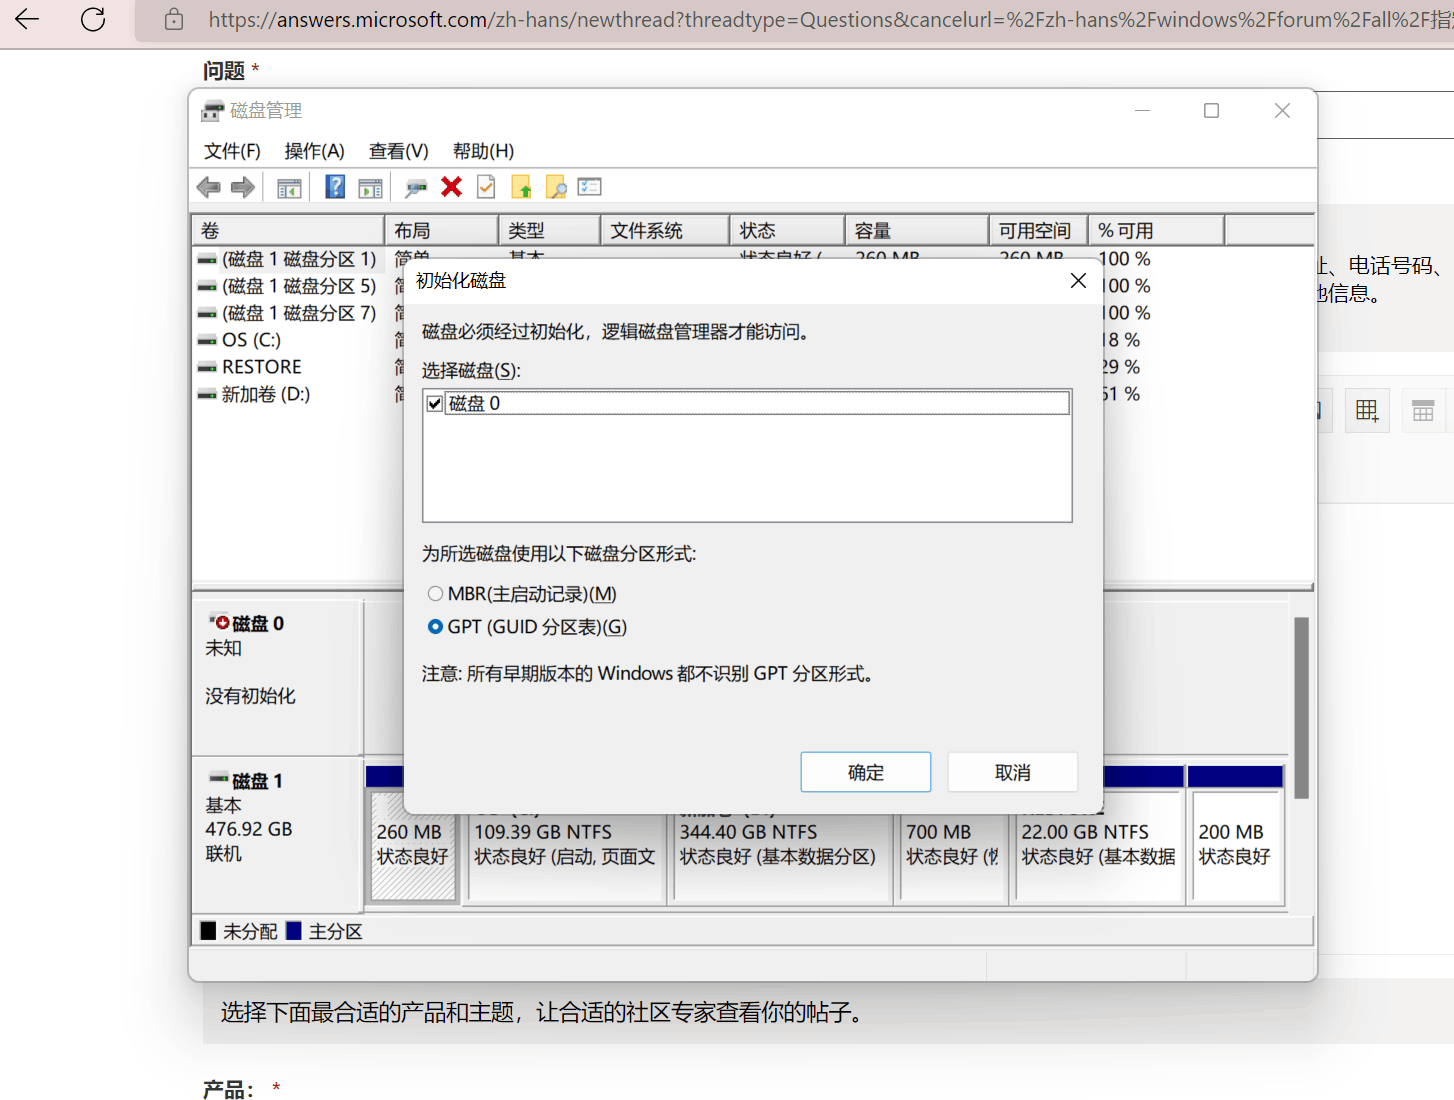
Task: Click the 状态 column header
Action: 787,231
